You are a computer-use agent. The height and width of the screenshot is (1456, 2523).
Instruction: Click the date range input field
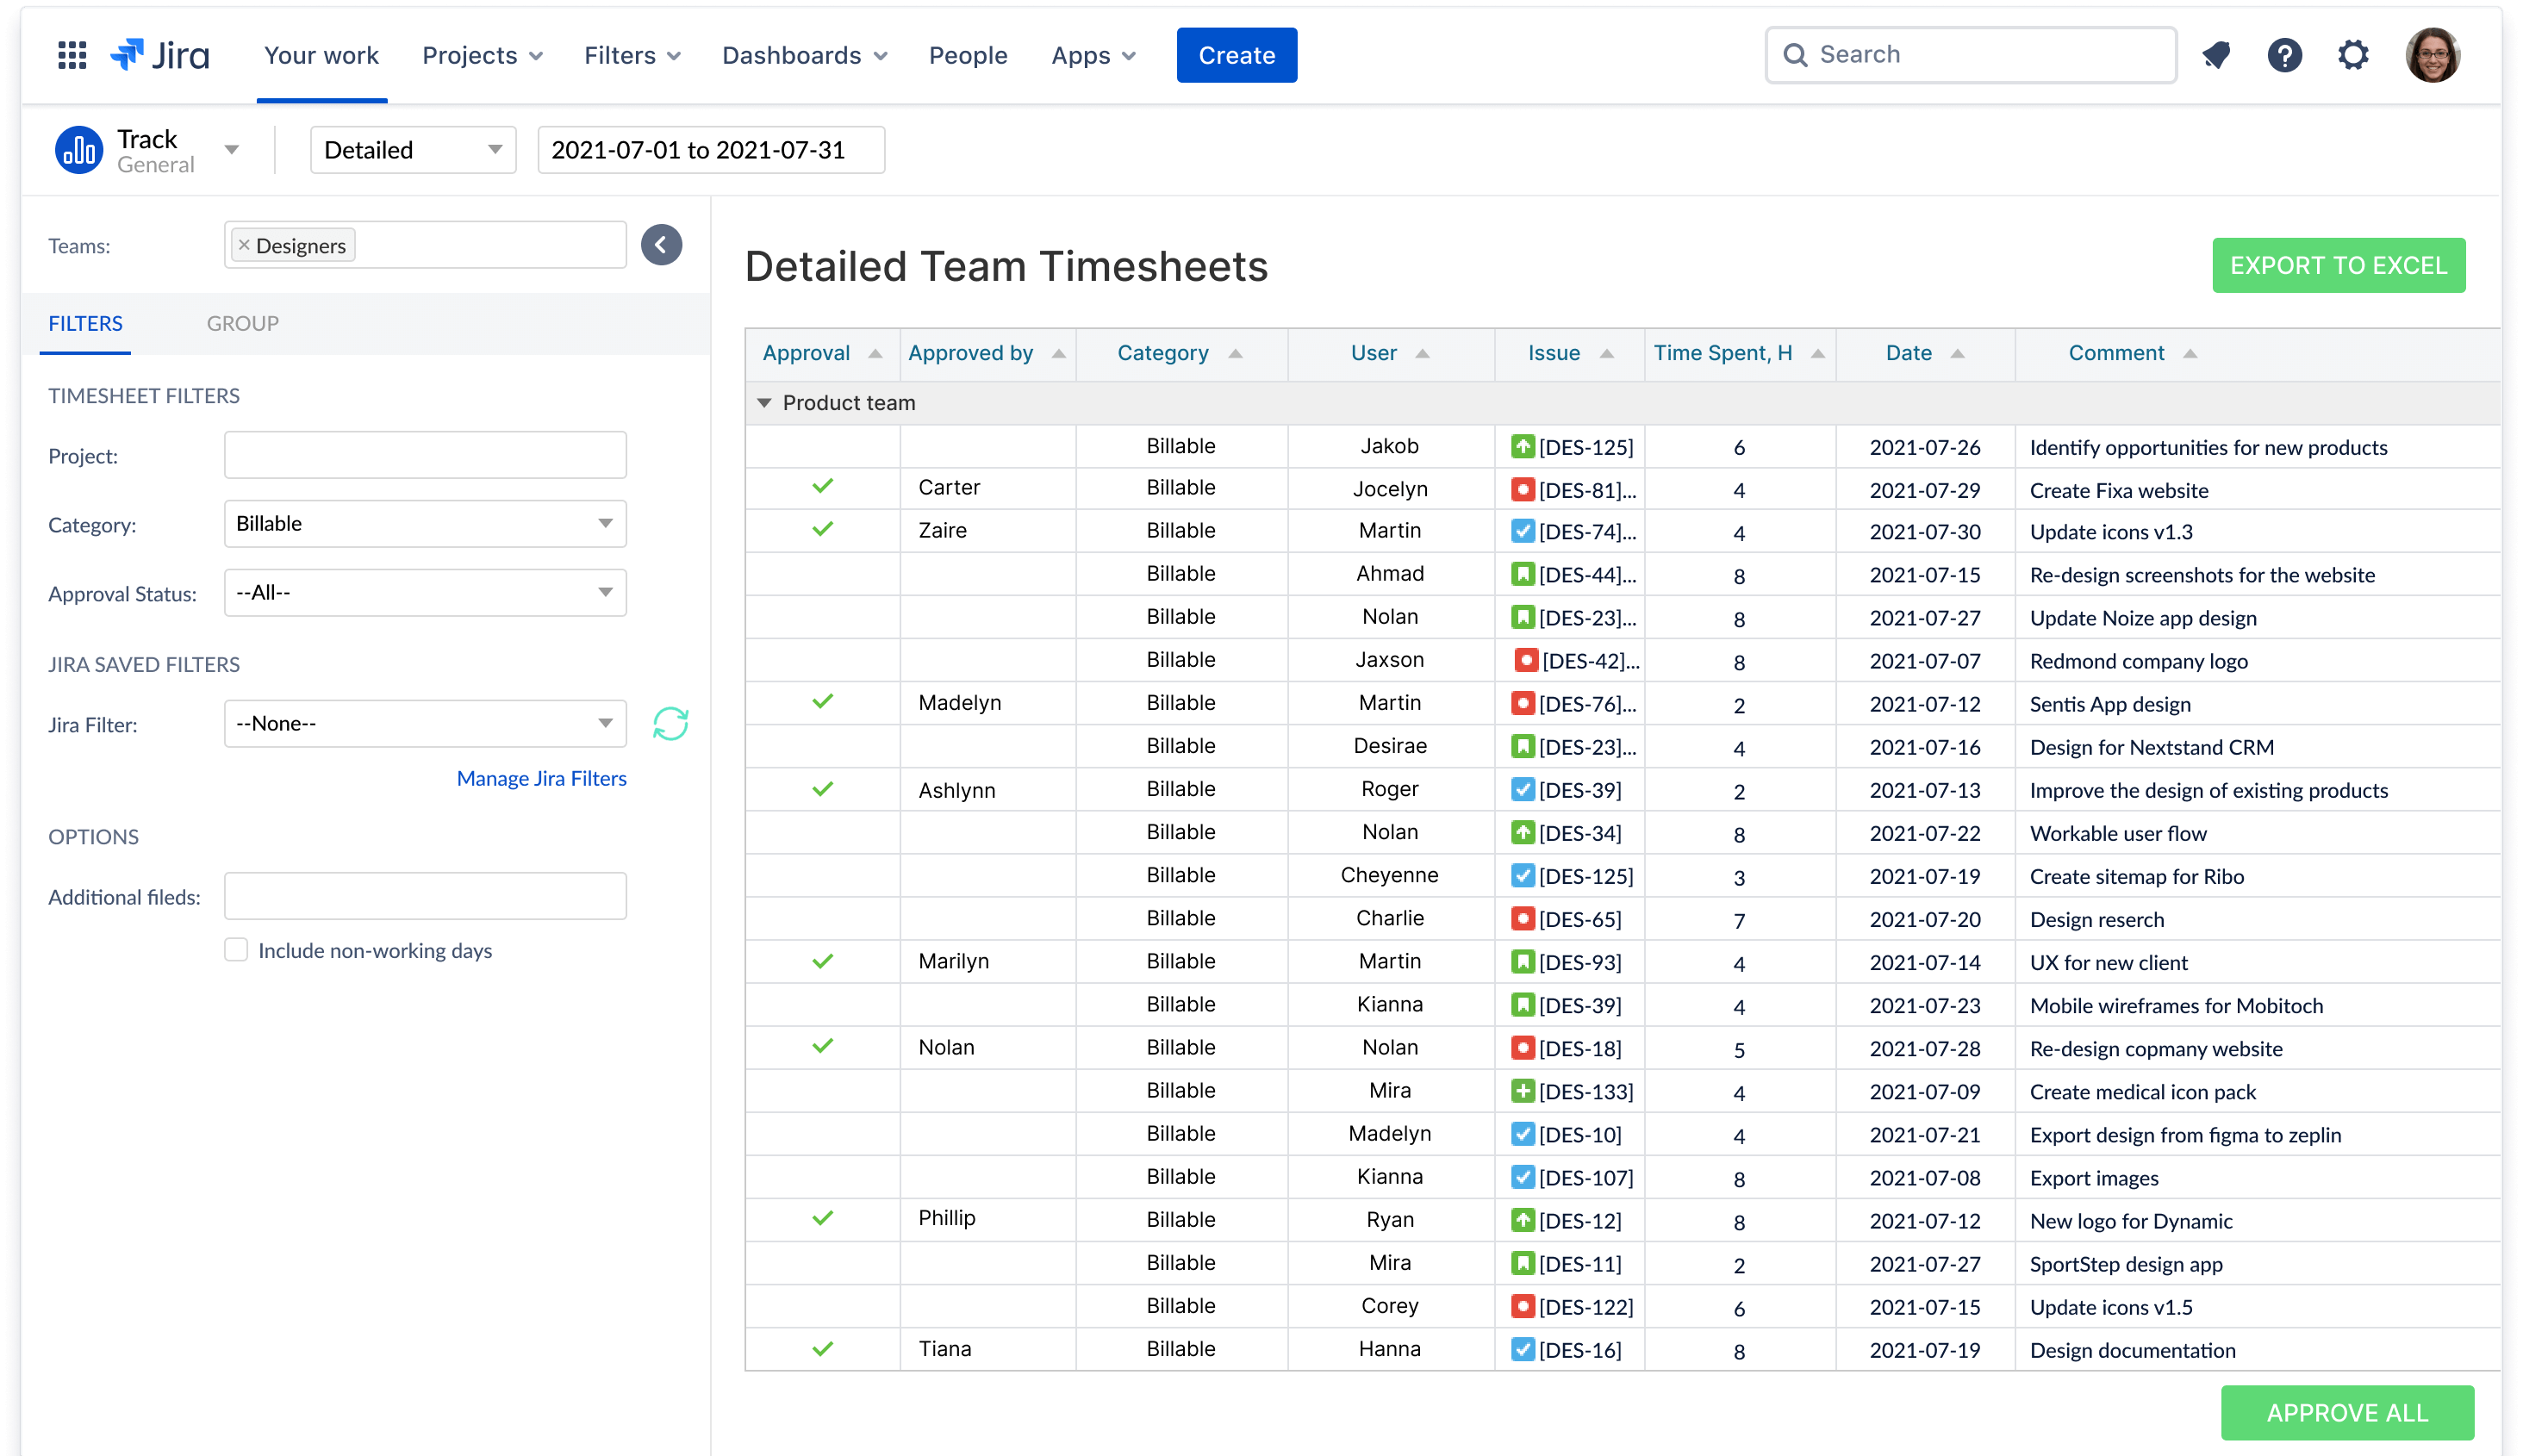(711, 150)
